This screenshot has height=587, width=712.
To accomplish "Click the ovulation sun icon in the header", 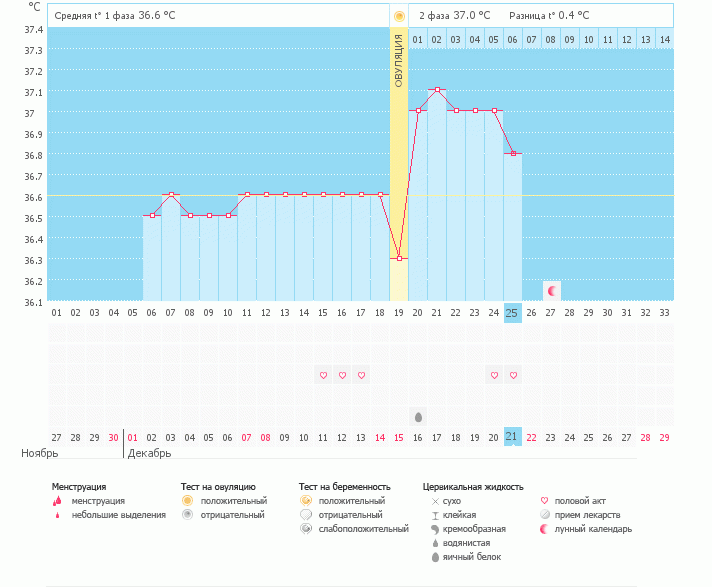I will (x=399, y=16).
